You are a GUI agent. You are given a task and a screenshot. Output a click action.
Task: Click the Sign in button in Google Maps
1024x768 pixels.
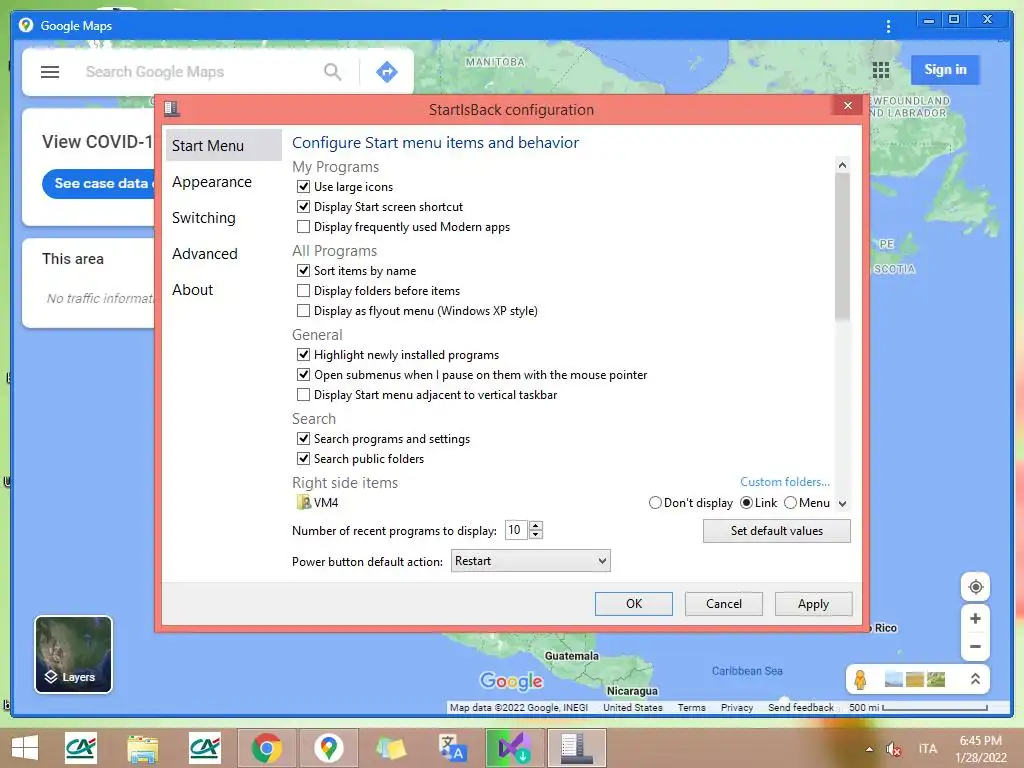point(945,70)
